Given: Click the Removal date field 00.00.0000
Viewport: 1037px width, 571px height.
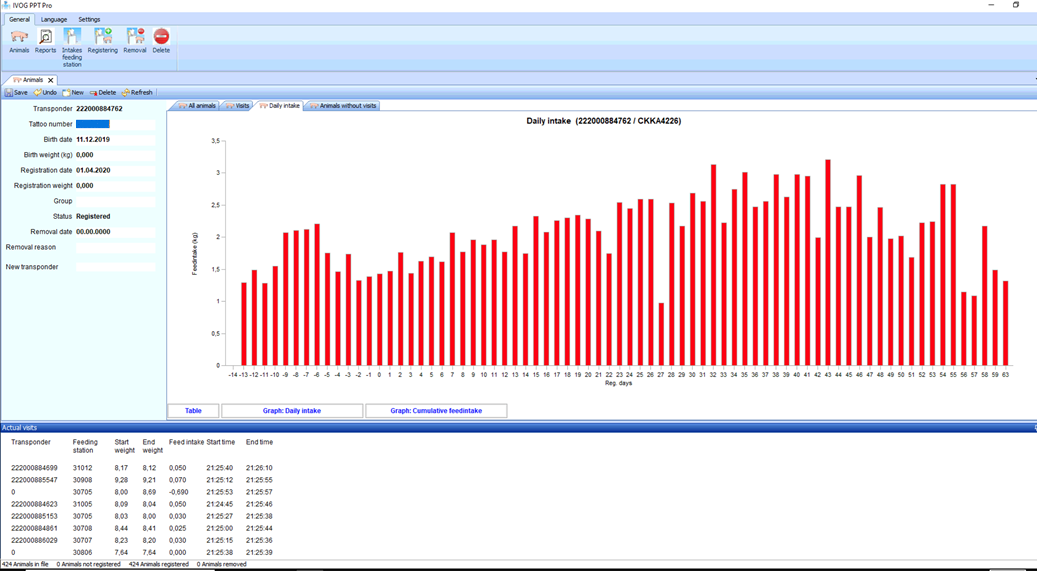Looking at the screenshot, I should tap(115, 232).
